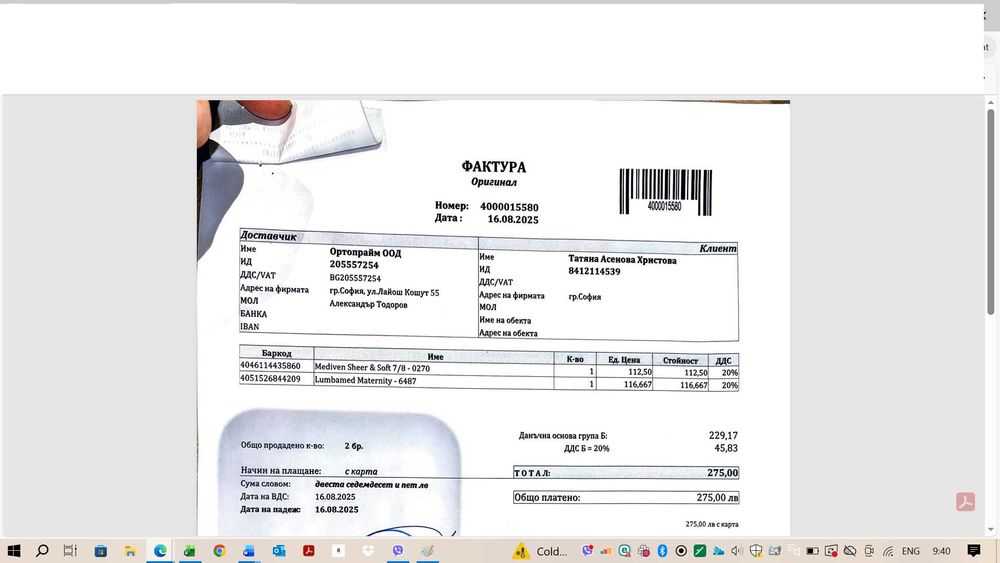The height and width of the screenshot is (563, 1000).
Task: Open Viber tray icon with red dot
Action: click(x=587, y=551)
